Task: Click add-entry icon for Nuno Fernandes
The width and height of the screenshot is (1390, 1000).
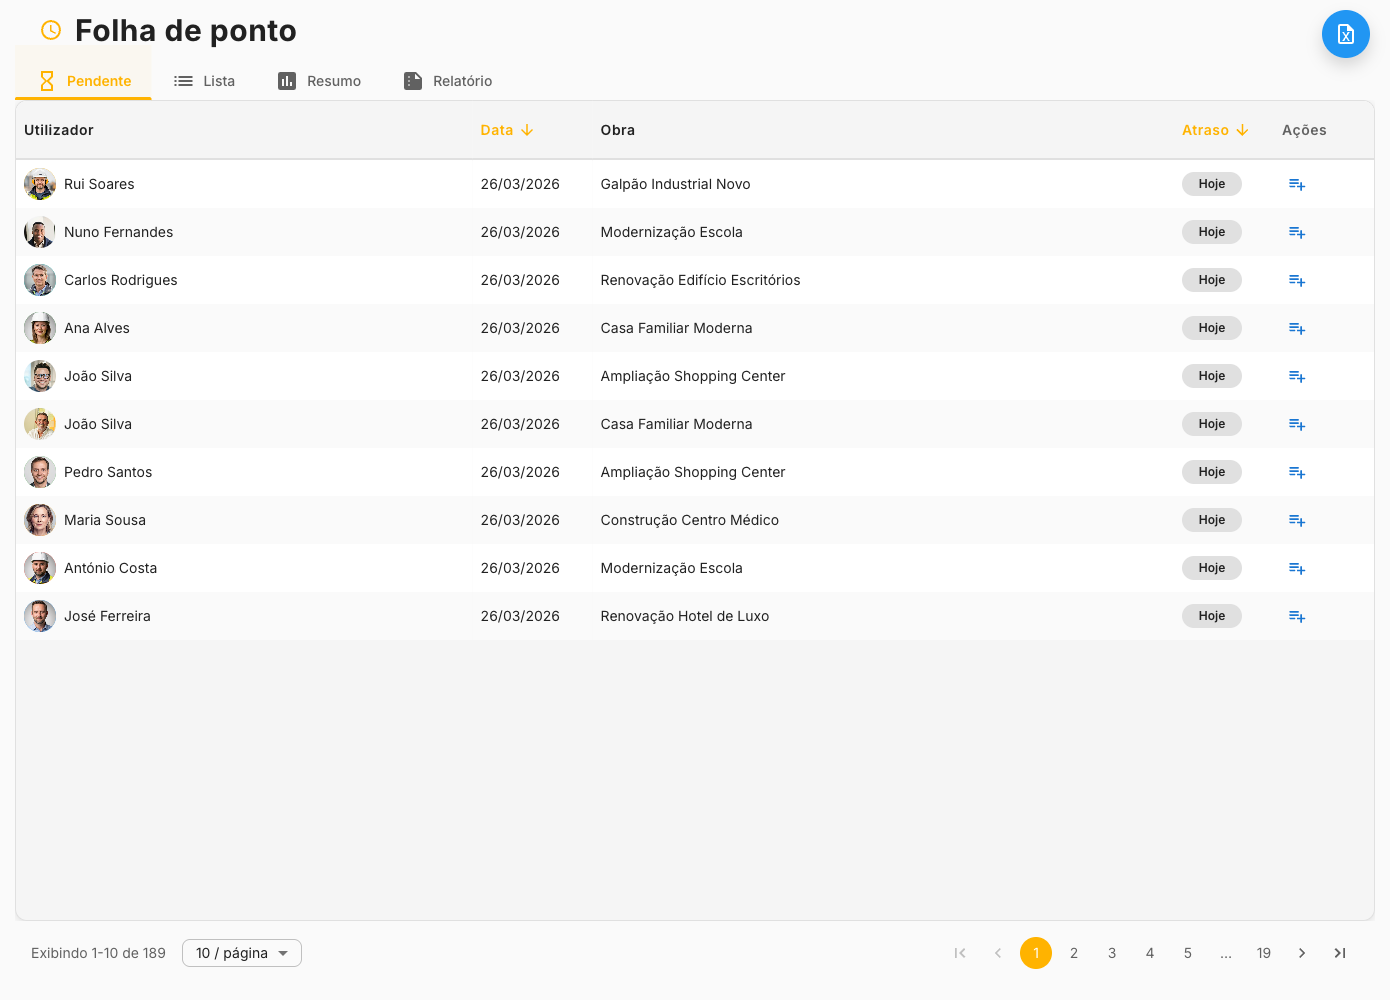Action: pos(1296,232)
